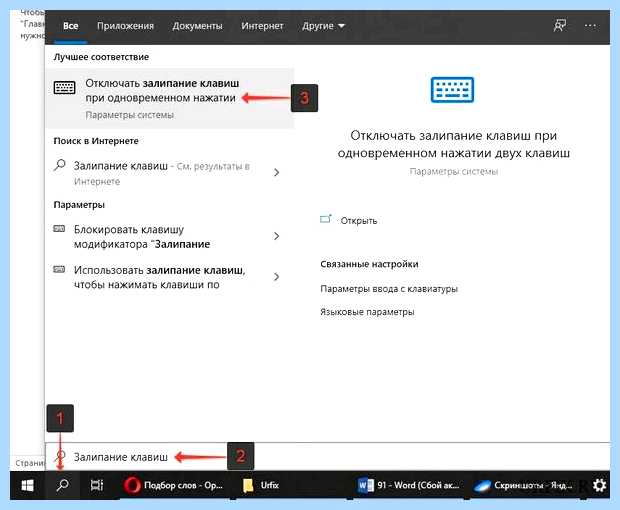Open the three-dots options menu
Image resolution: width=620 pixels, height=510 pixels.
[x=590, y=26]
